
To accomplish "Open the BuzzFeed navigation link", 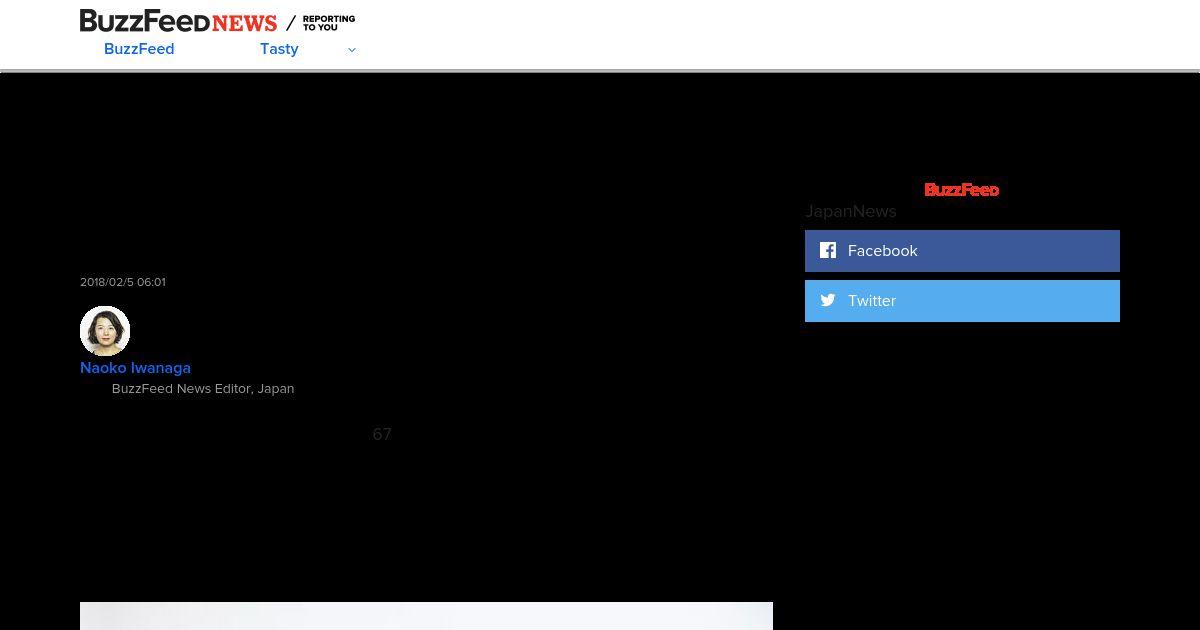I will [x=139, y=49].
